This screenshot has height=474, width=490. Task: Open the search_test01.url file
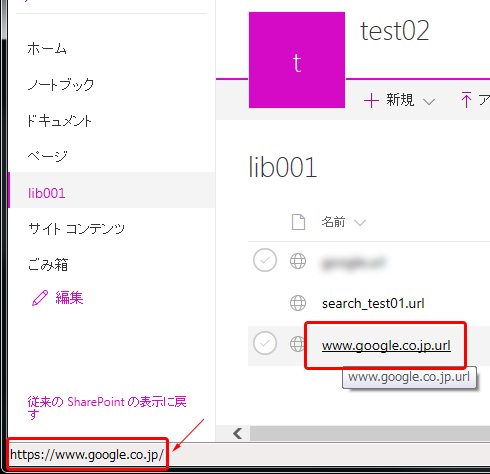[x=373, y=303]
